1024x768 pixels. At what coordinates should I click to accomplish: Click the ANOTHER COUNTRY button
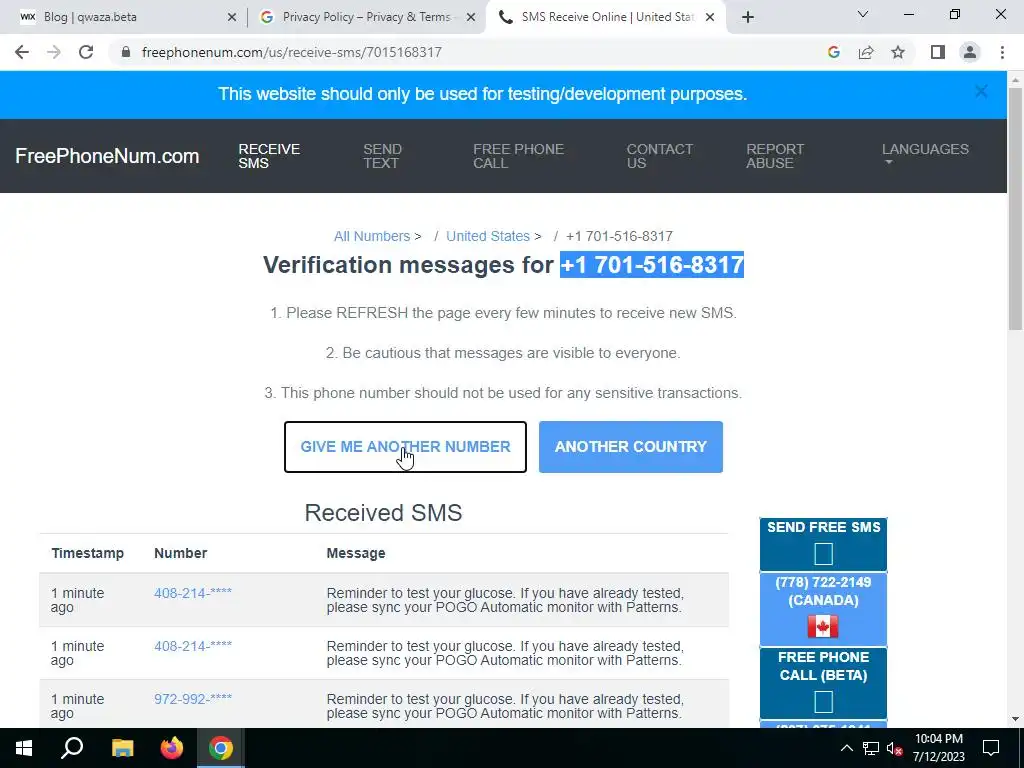click(631, 447)
